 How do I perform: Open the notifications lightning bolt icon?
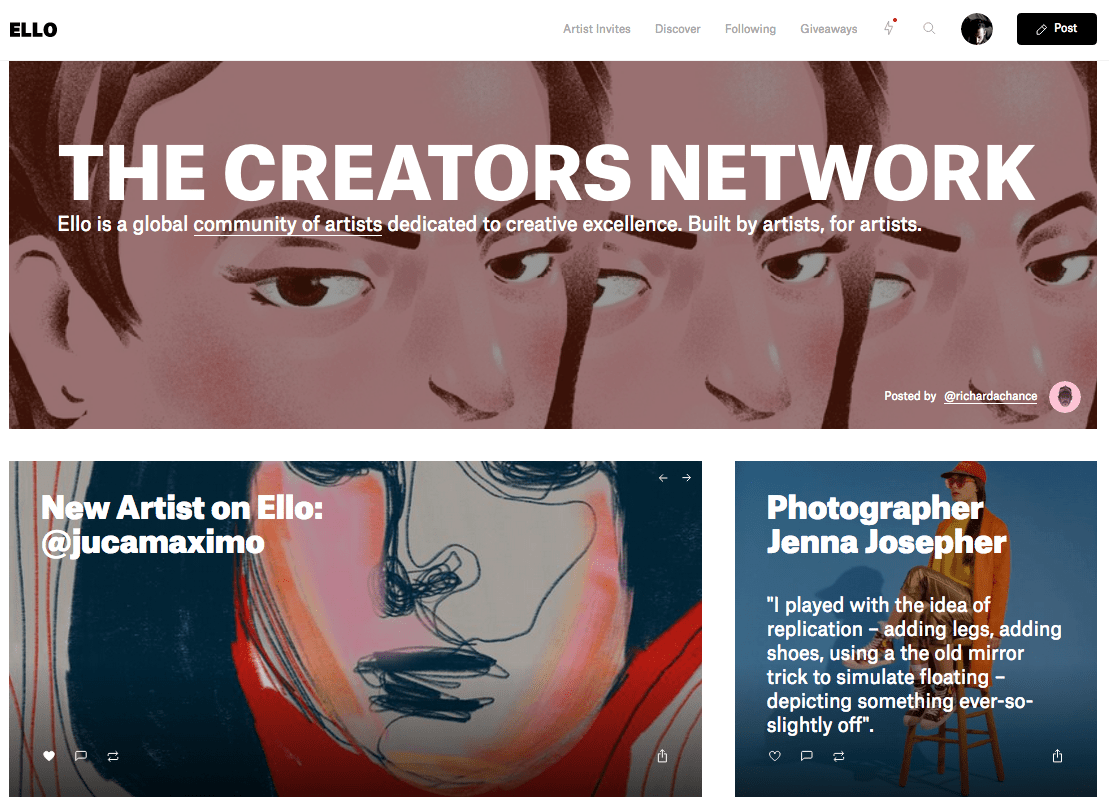click(889, 28)
